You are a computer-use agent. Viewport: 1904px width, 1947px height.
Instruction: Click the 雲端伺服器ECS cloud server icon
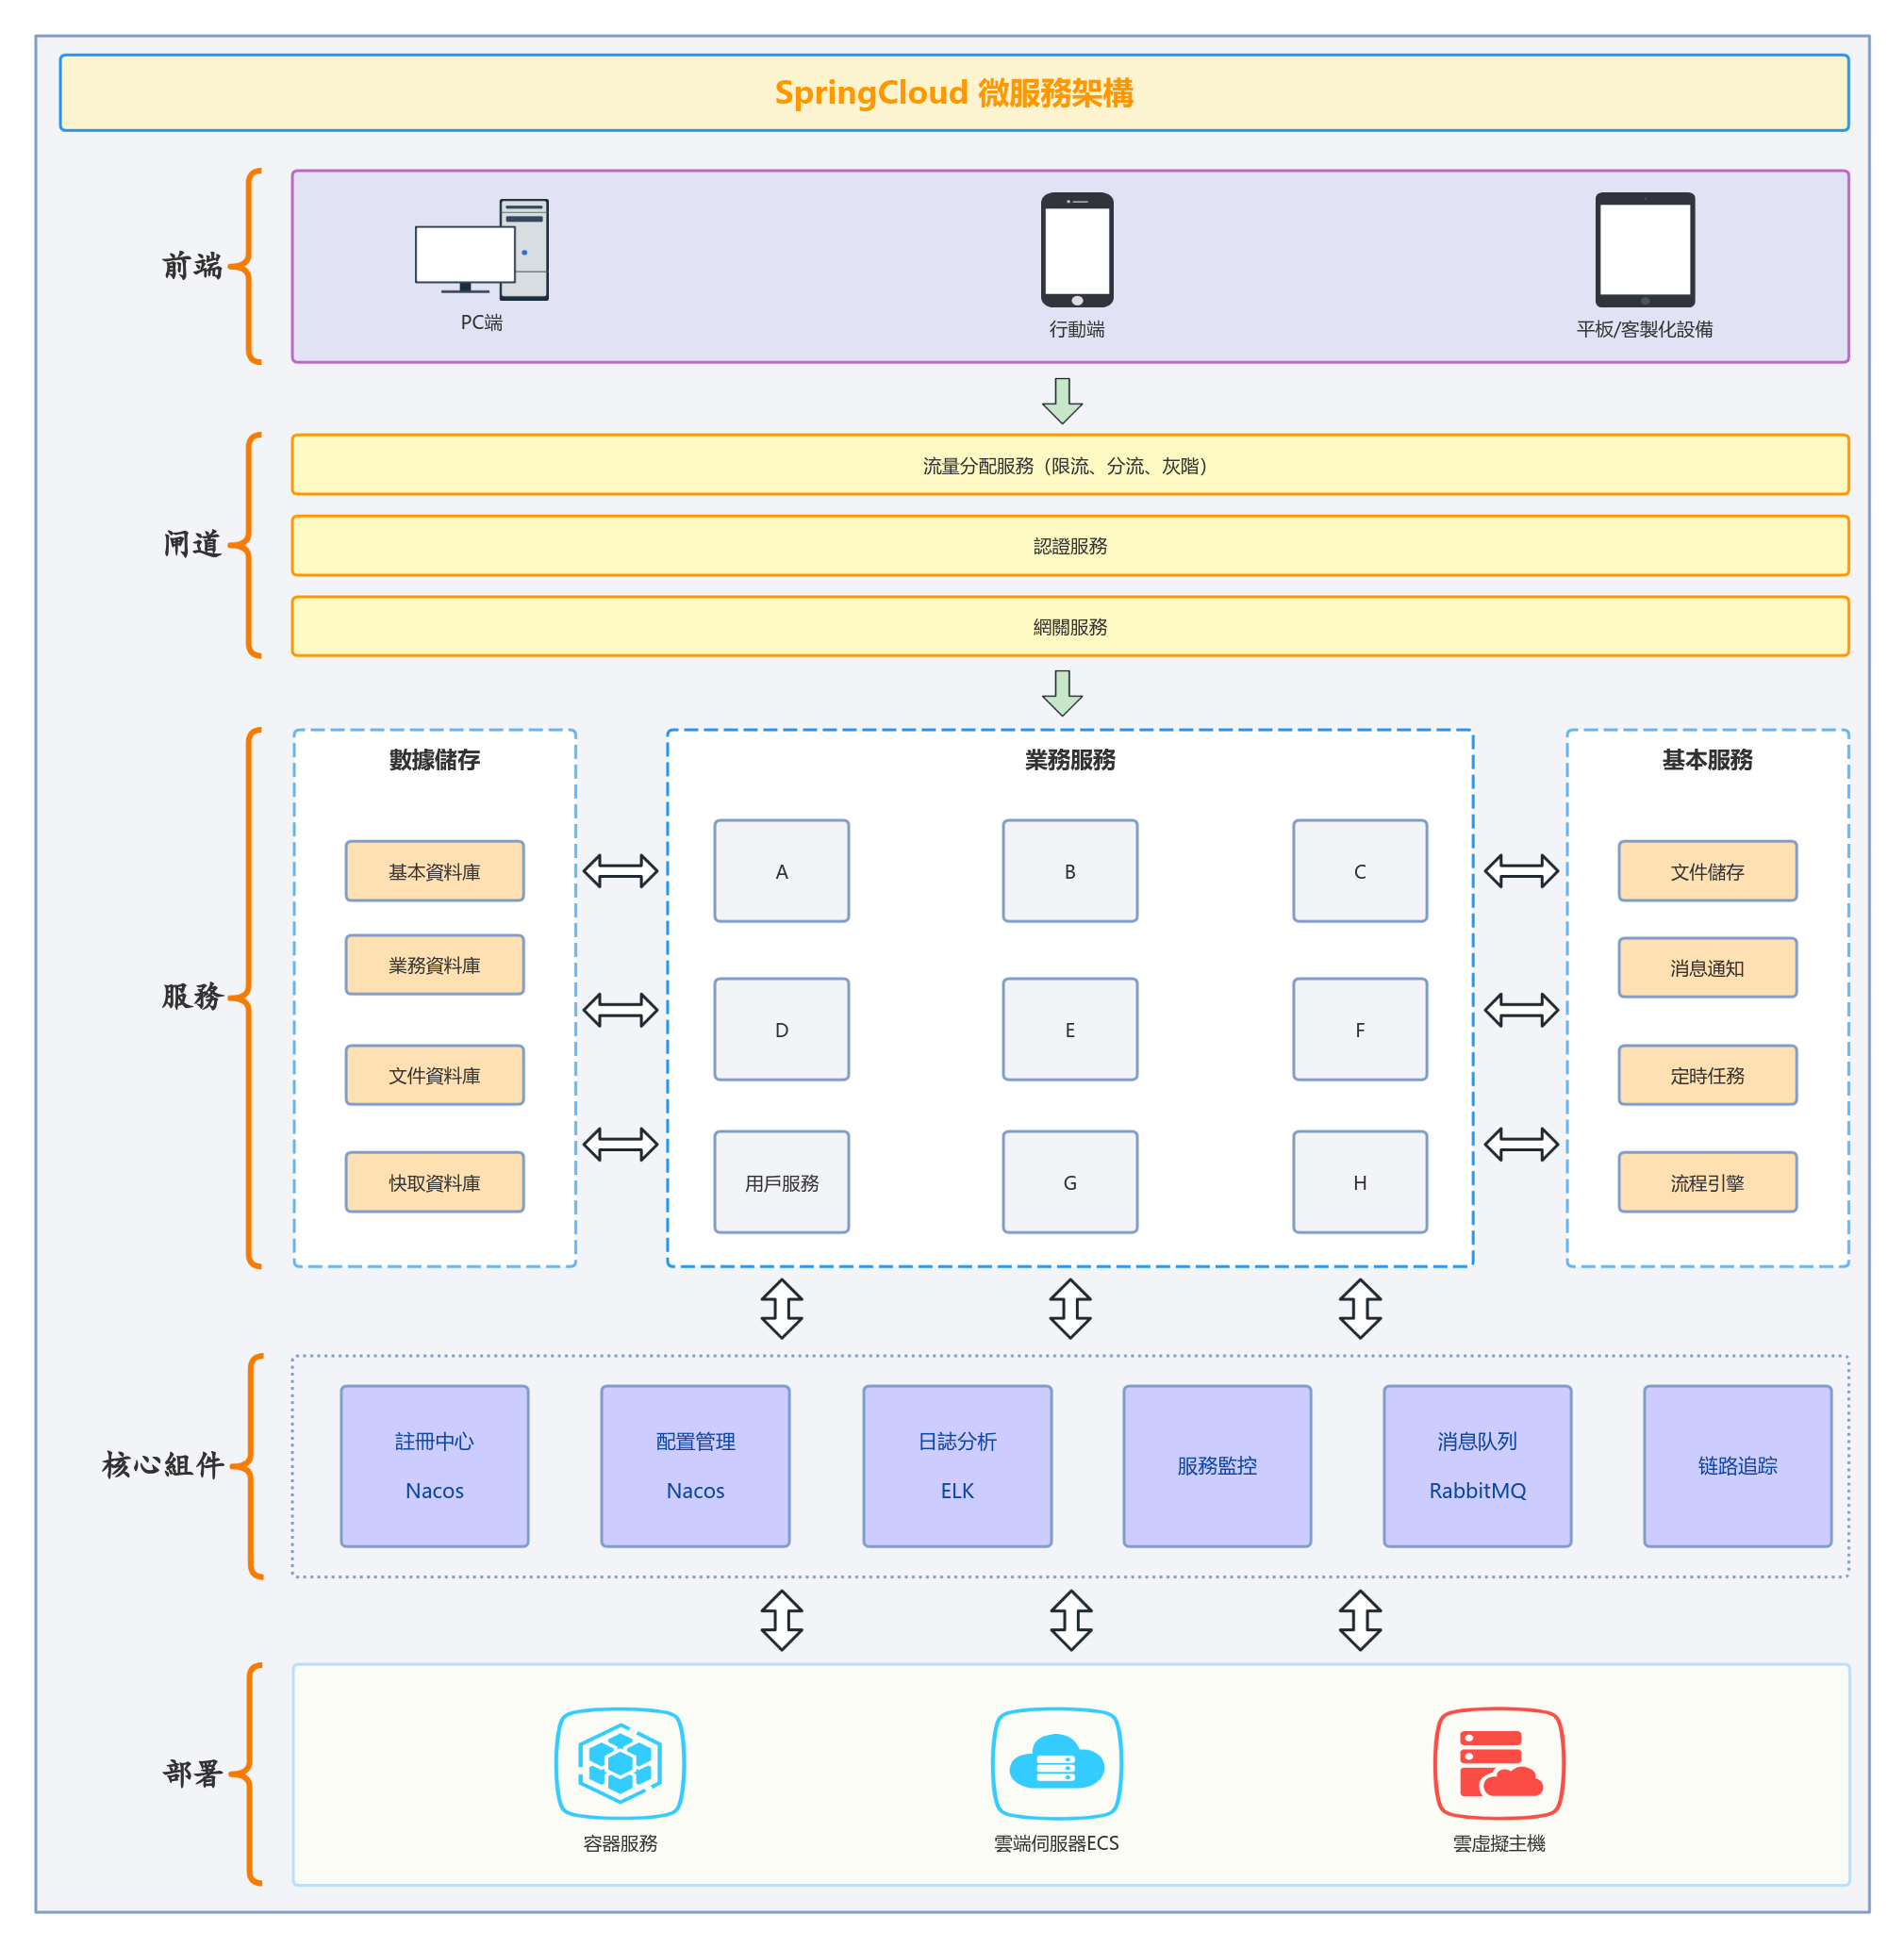click(1057, 1763)
